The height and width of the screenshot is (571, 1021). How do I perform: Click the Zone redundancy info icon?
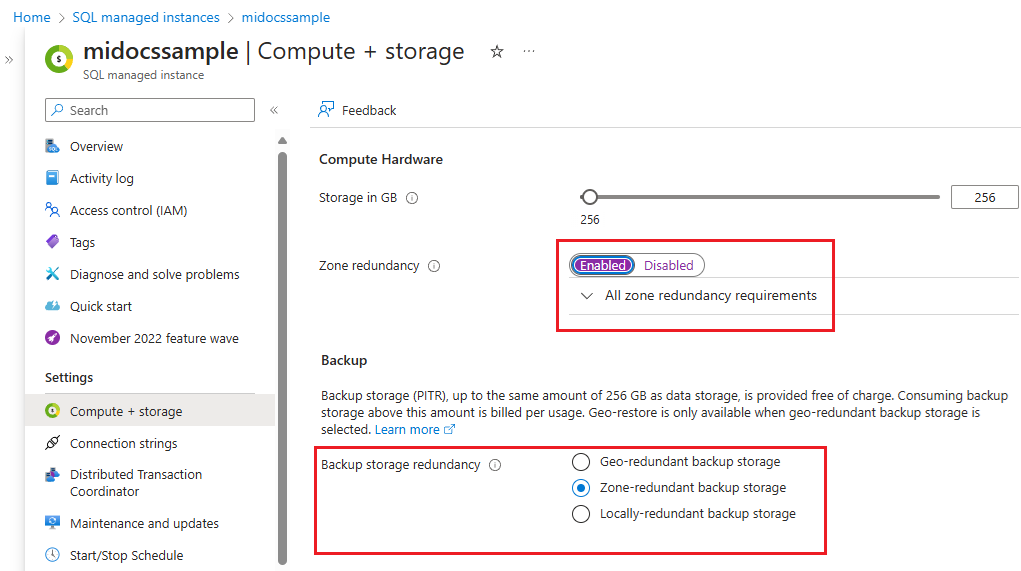pyautogui.click(x=434, y=266)
